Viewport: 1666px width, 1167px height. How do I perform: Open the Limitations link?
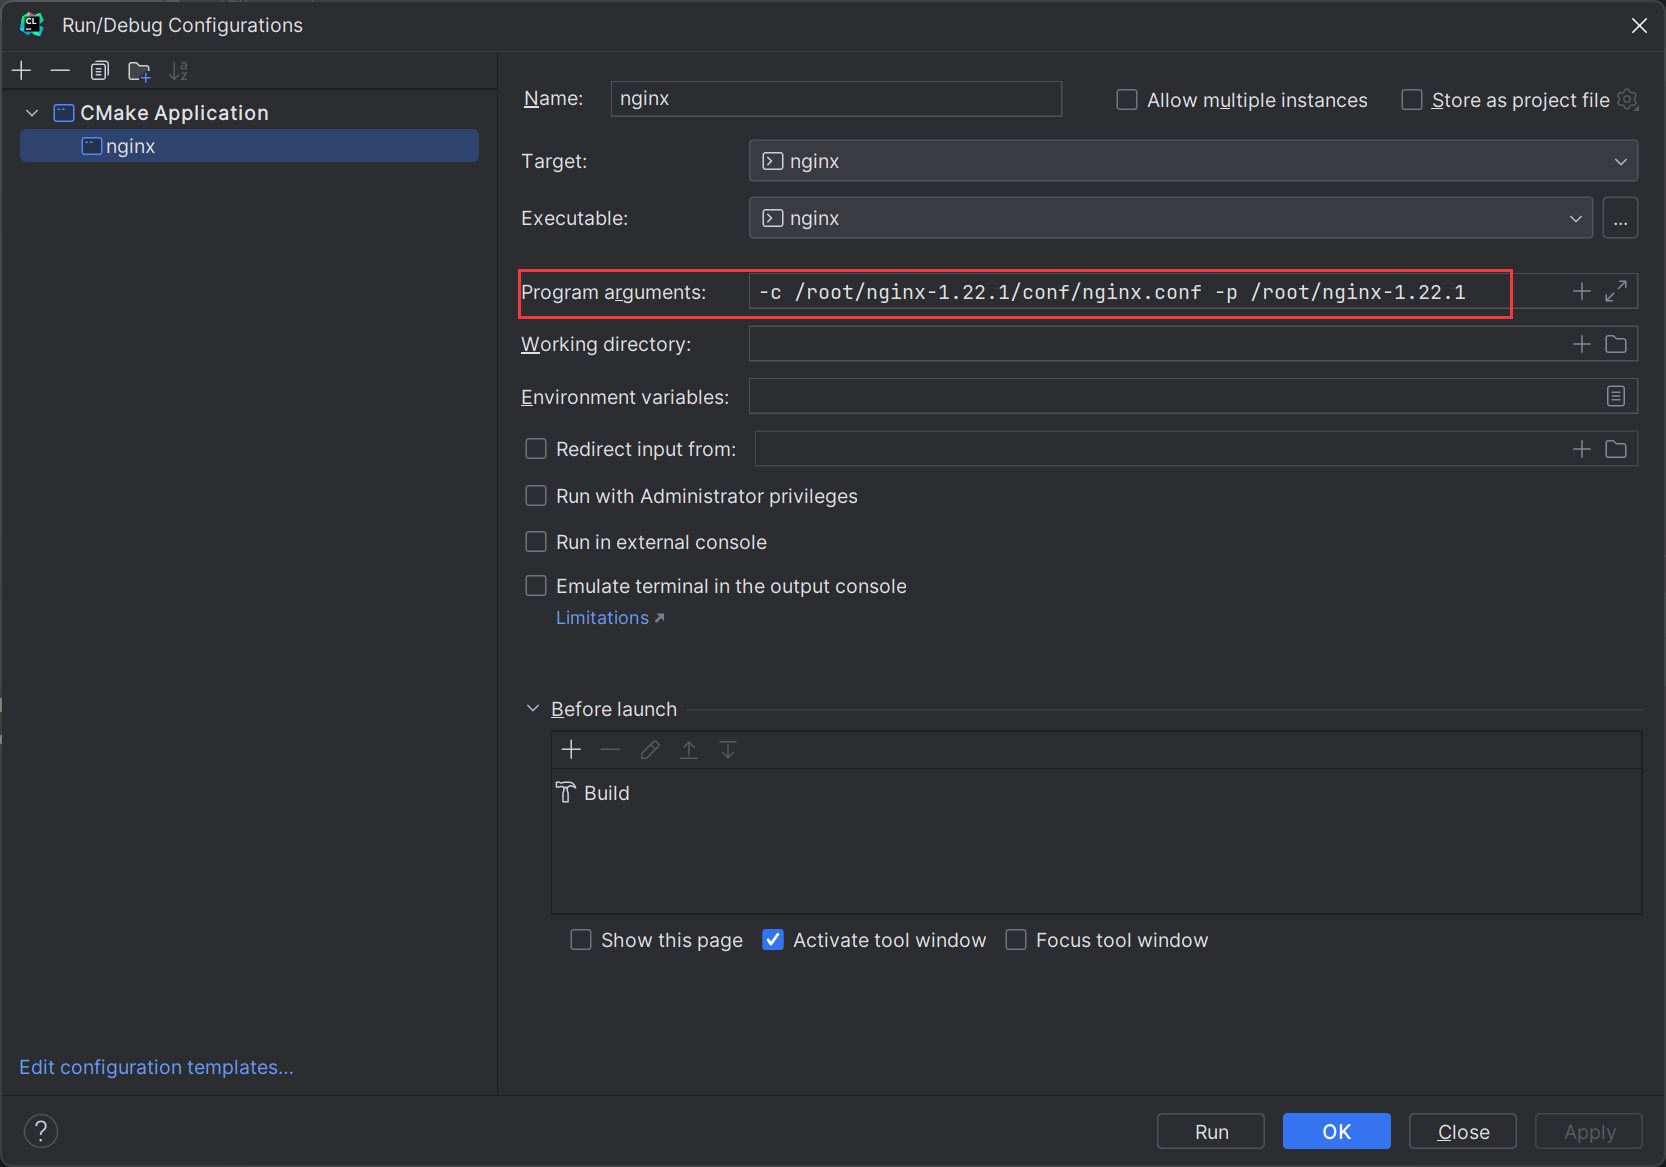click(610, 618)
